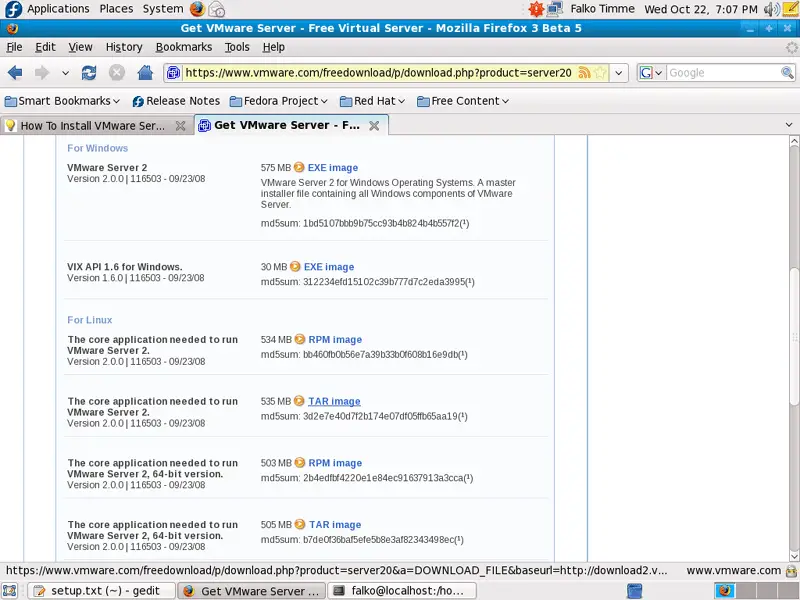Screen dimensions: 800x600
Task: Launch Firefox from the top panel icon
Action: tap(197, 9)
